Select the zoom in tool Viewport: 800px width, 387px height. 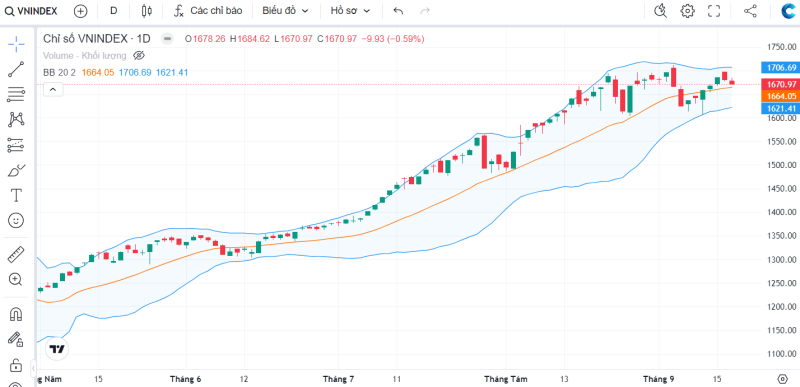16,279
